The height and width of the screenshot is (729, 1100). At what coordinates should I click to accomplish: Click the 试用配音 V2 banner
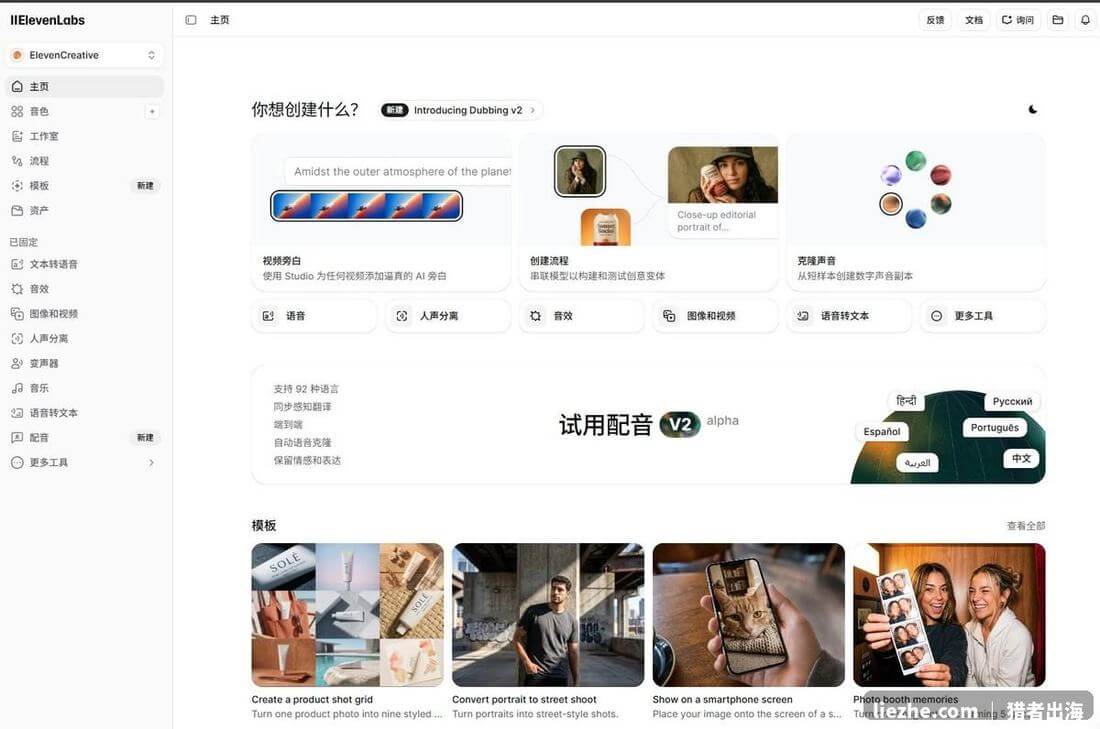(x=648, y=424)
